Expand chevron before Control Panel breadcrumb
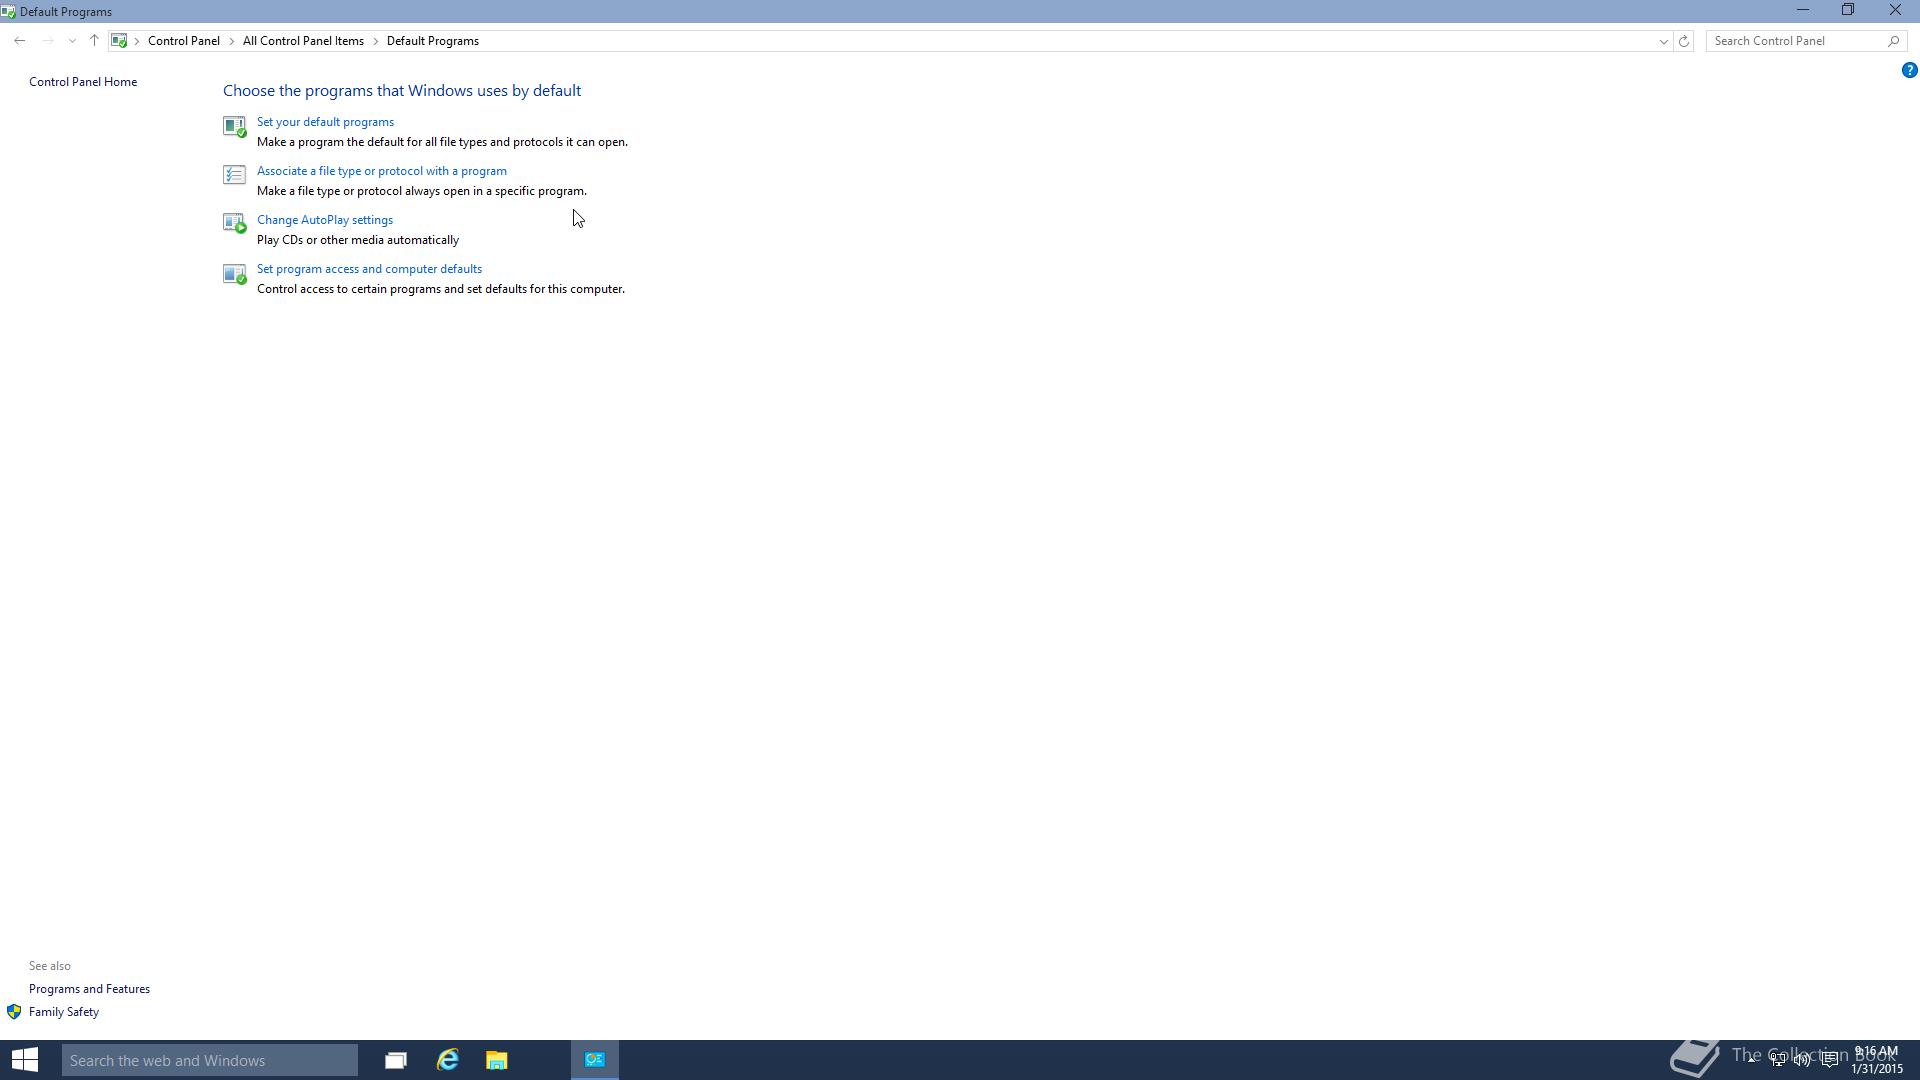Image resolution: width=1920 pixels, height=1080 pixels. coord(137,41)
